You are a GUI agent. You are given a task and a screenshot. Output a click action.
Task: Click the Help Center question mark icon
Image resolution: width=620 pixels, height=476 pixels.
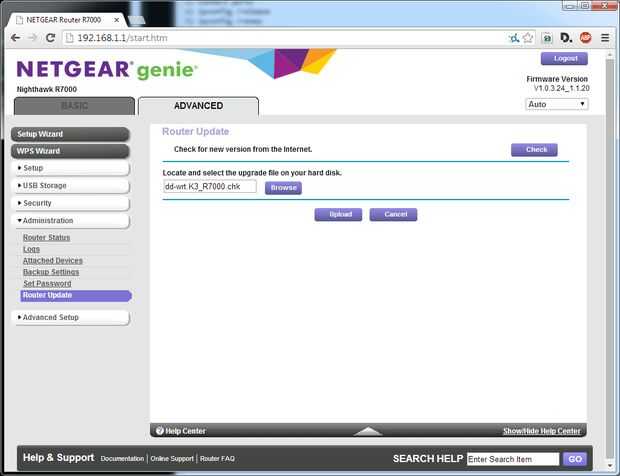click(159, 431)
